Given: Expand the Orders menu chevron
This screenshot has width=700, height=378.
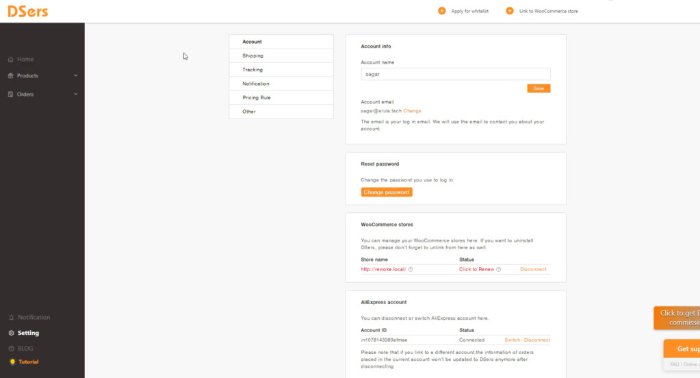Looking at the screenshot, I should tap(75, 94).
